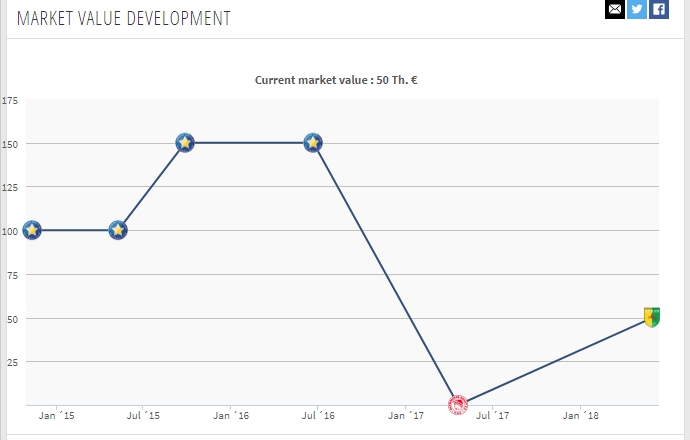Click the Jul '17 x-axis label
This screenshot has width=690, height=440.
[x=493, y=415]
